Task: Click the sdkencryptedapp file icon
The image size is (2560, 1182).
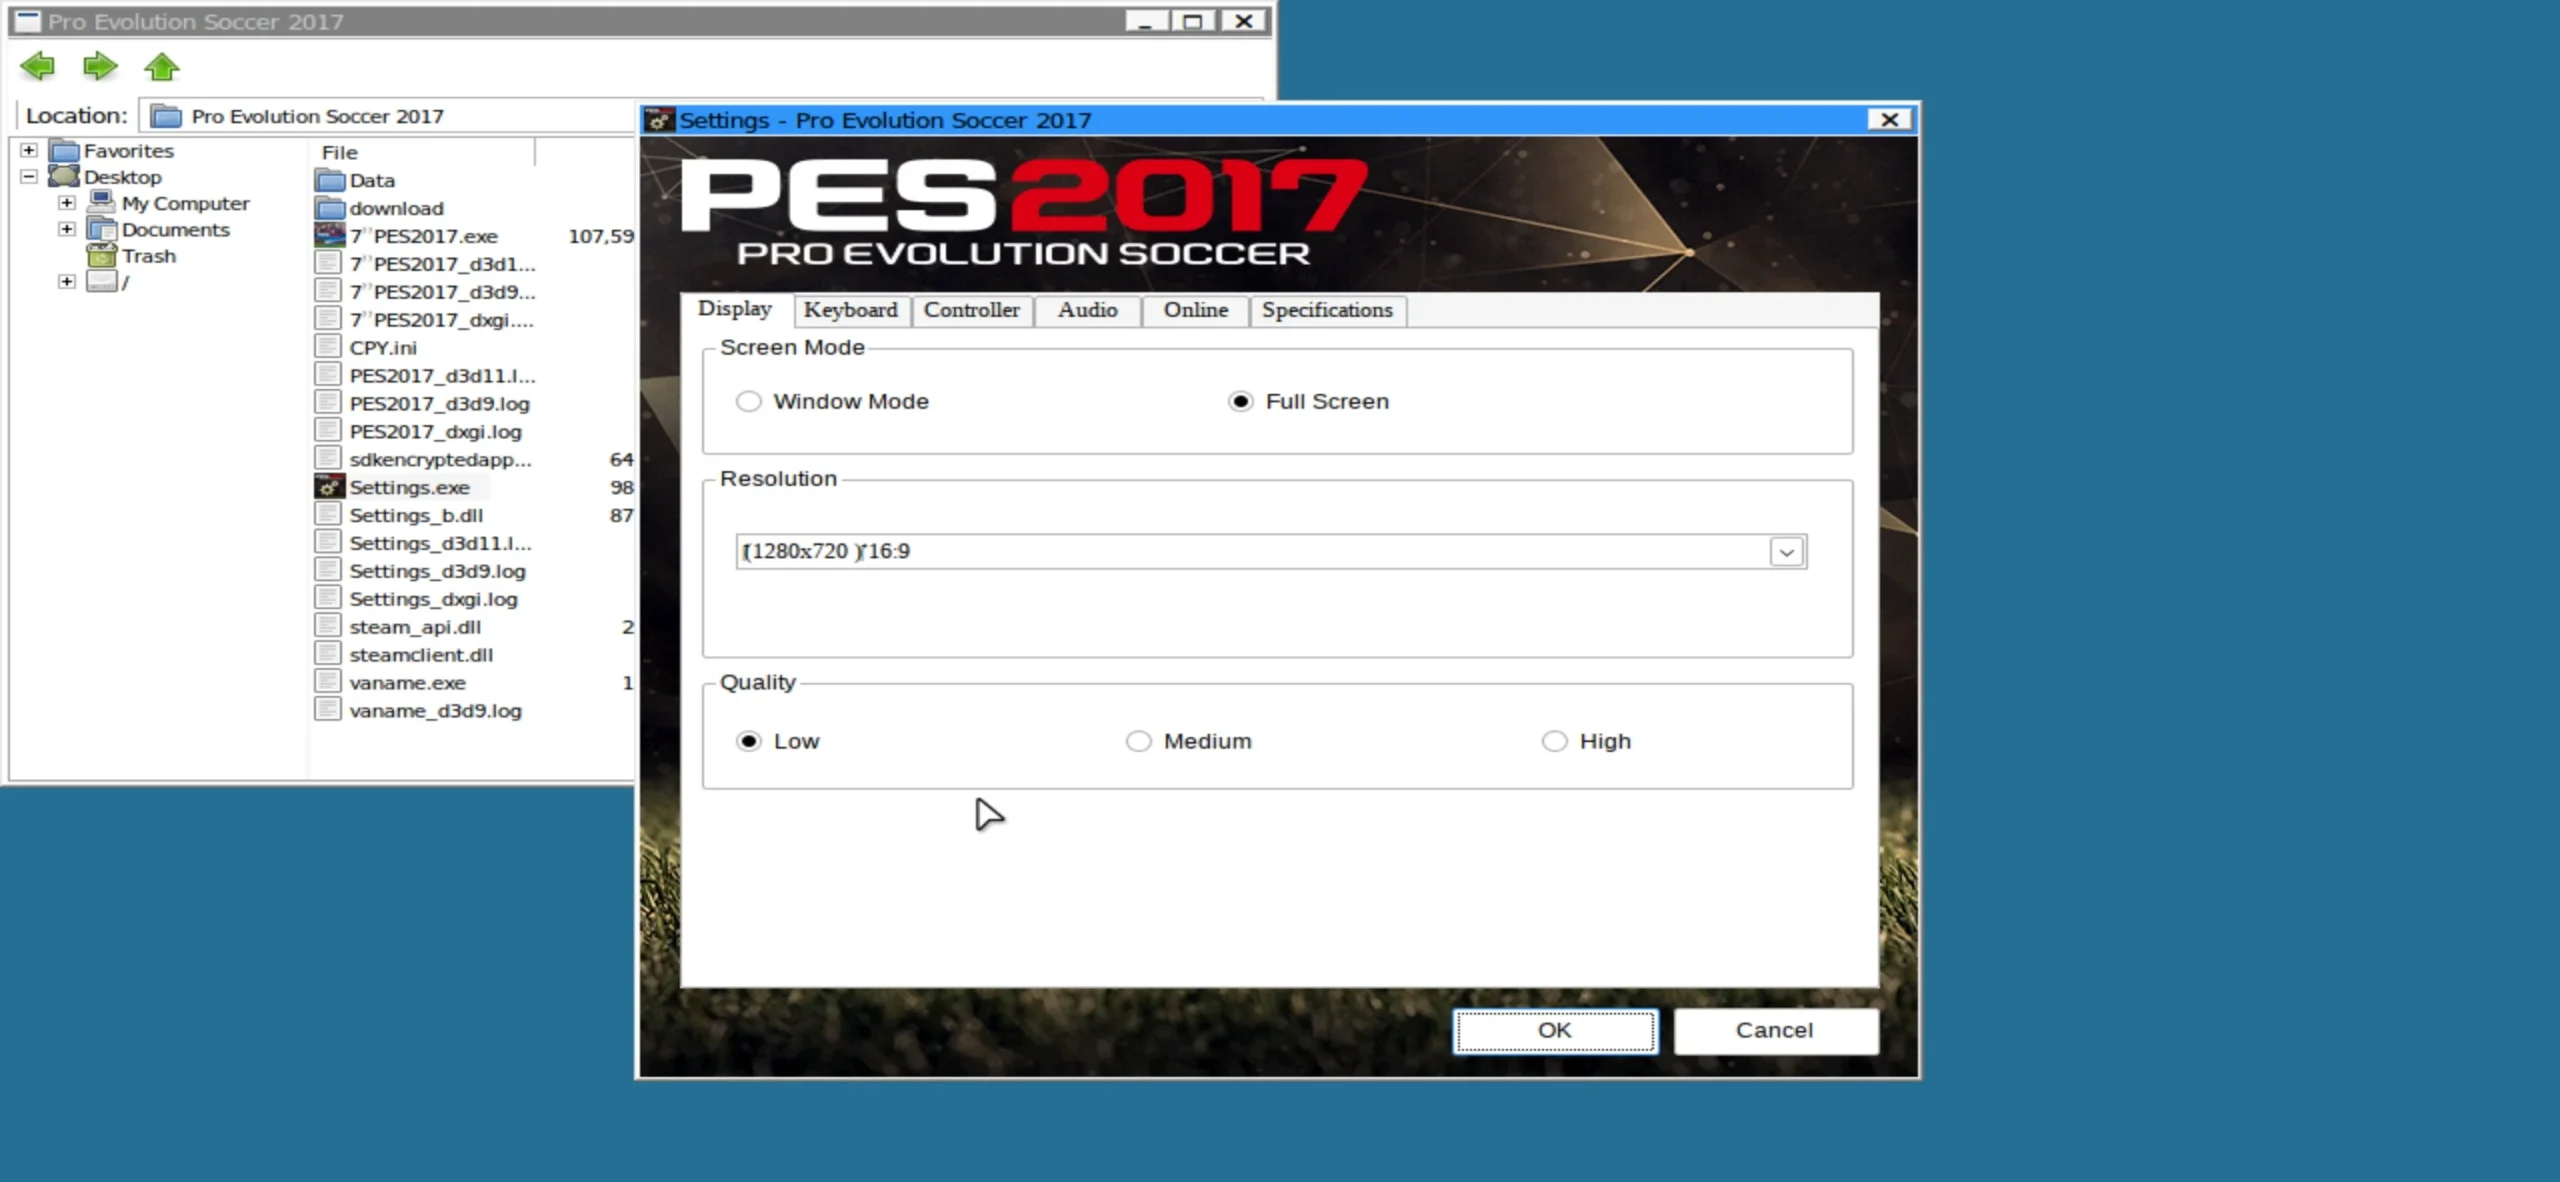Action: pos(327,459)
